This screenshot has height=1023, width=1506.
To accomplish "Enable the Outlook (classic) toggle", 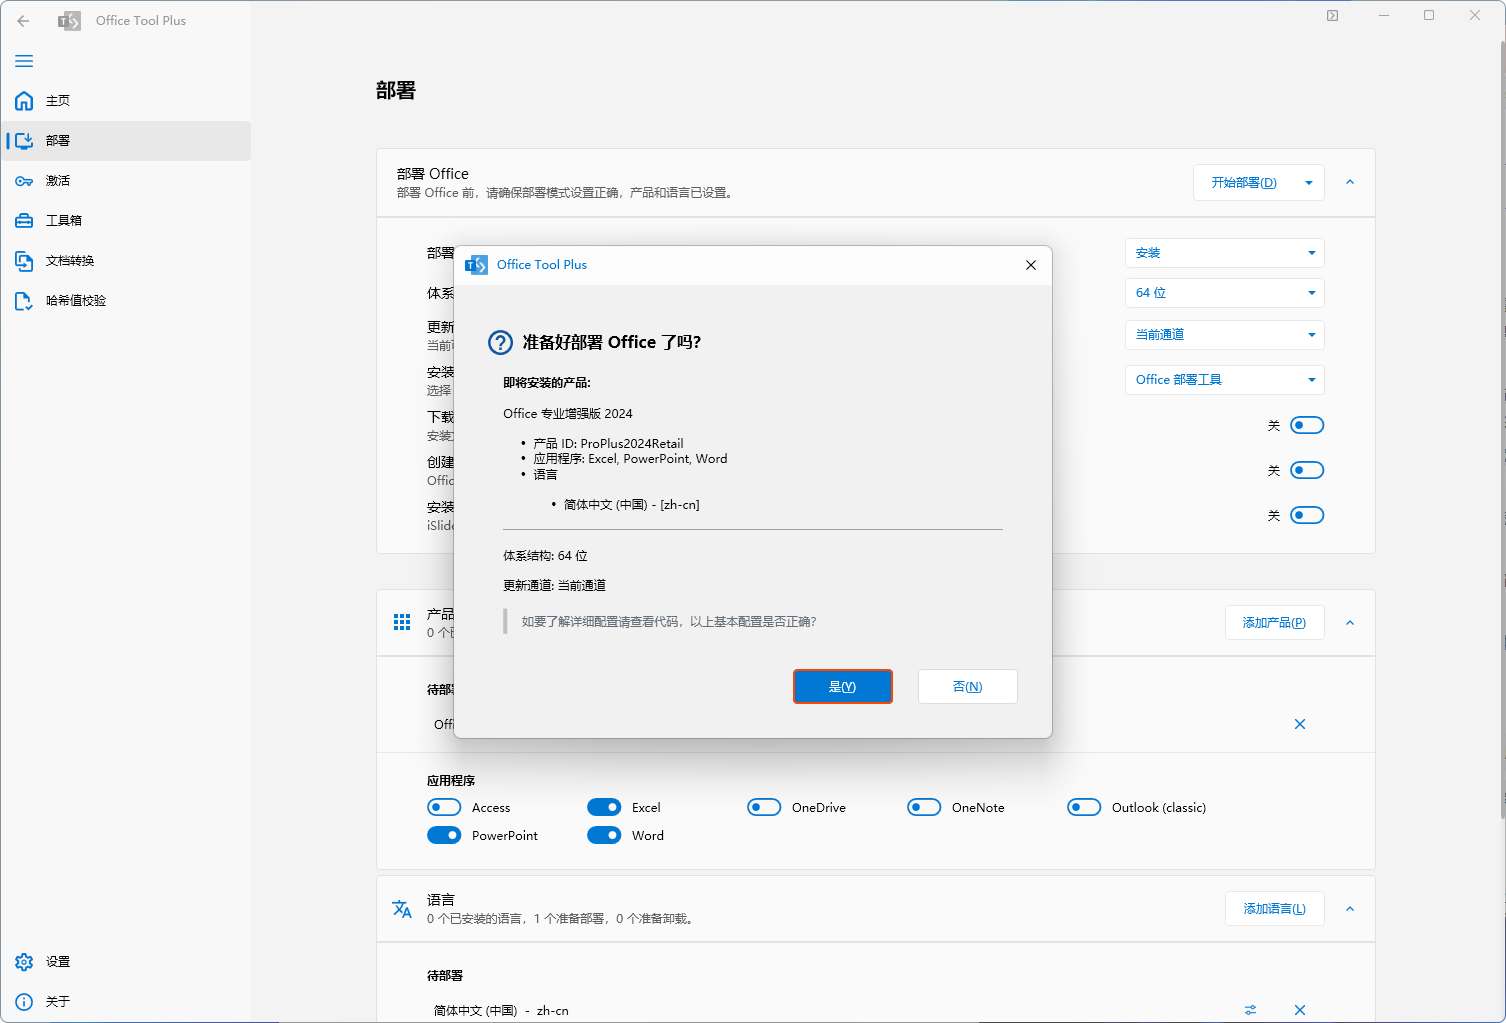I will tap(1084, 808).
